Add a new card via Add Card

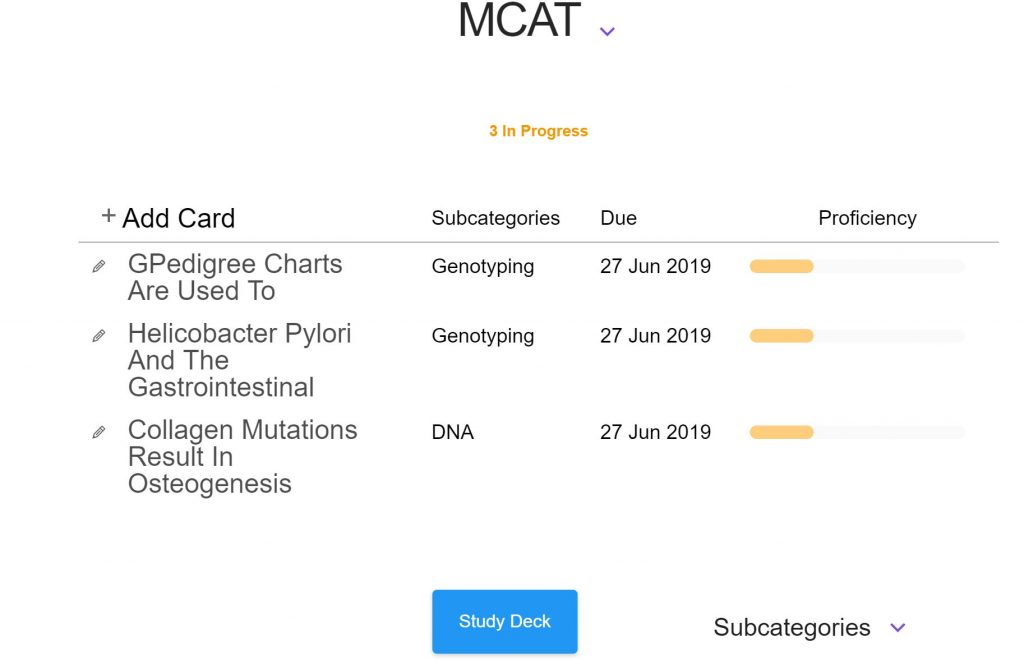pos(178,218)
